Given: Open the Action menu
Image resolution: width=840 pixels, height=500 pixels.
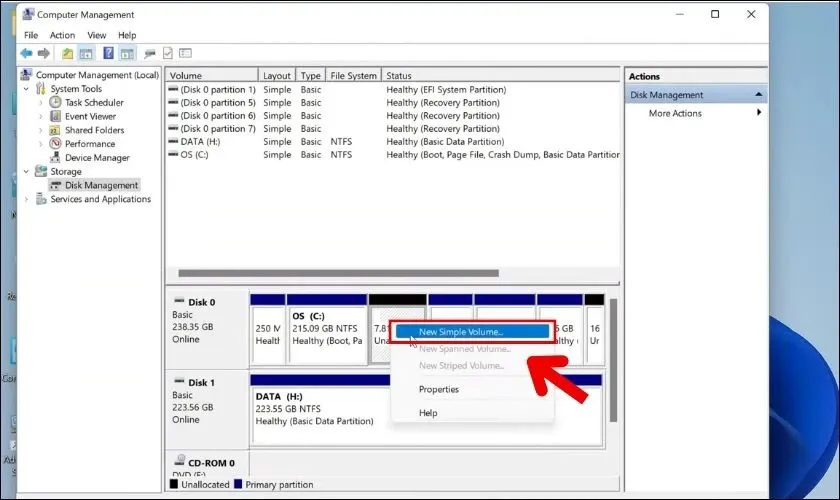Looking at the screenshot, I should [62, 35].
